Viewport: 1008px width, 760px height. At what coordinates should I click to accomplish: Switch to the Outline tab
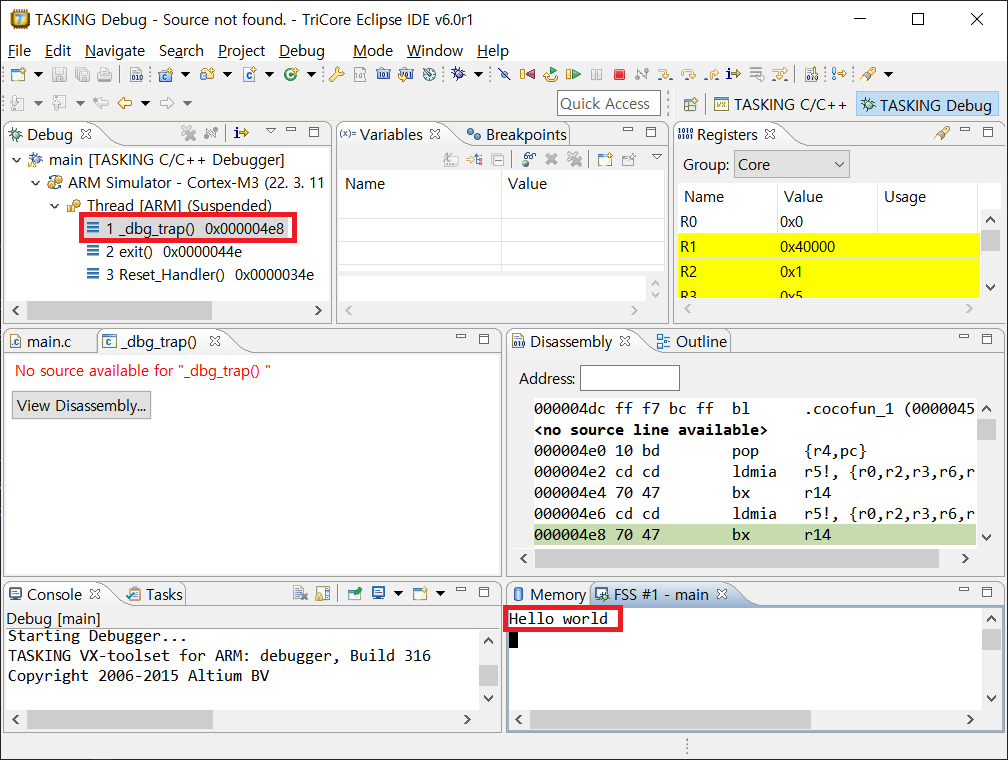[x=692, y=341]
